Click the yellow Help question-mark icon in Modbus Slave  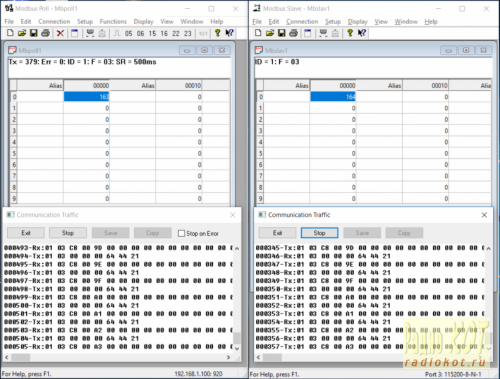[350, 33]
